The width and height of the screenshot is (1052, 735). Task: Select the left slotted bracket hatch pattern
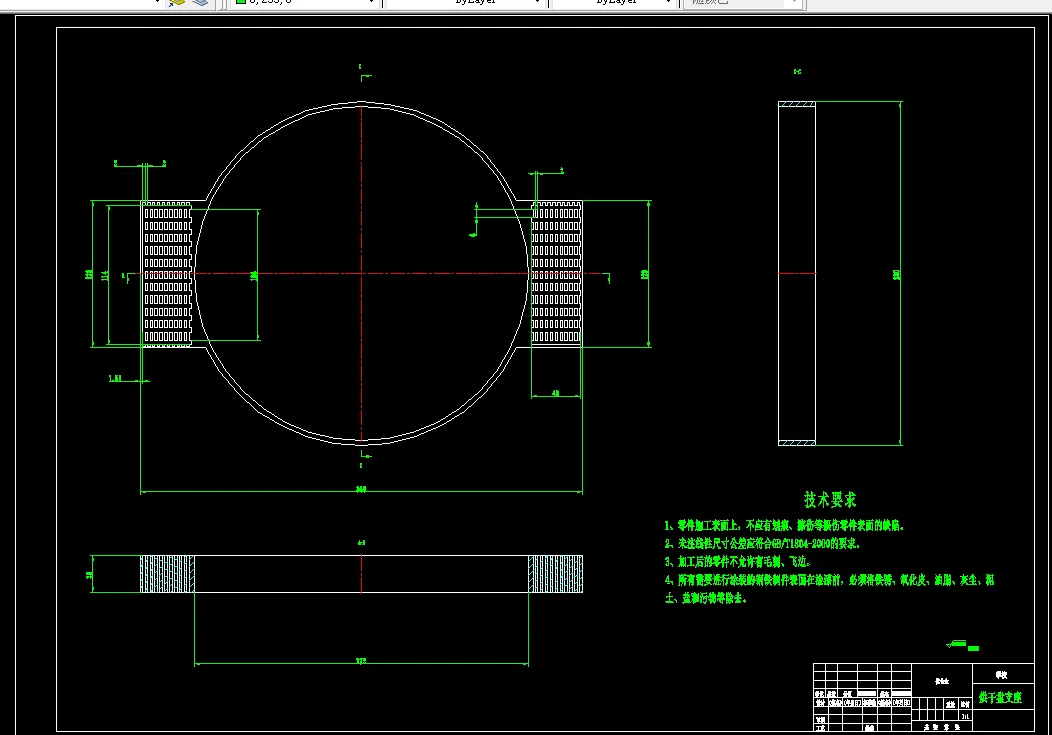tap(167, 274)
